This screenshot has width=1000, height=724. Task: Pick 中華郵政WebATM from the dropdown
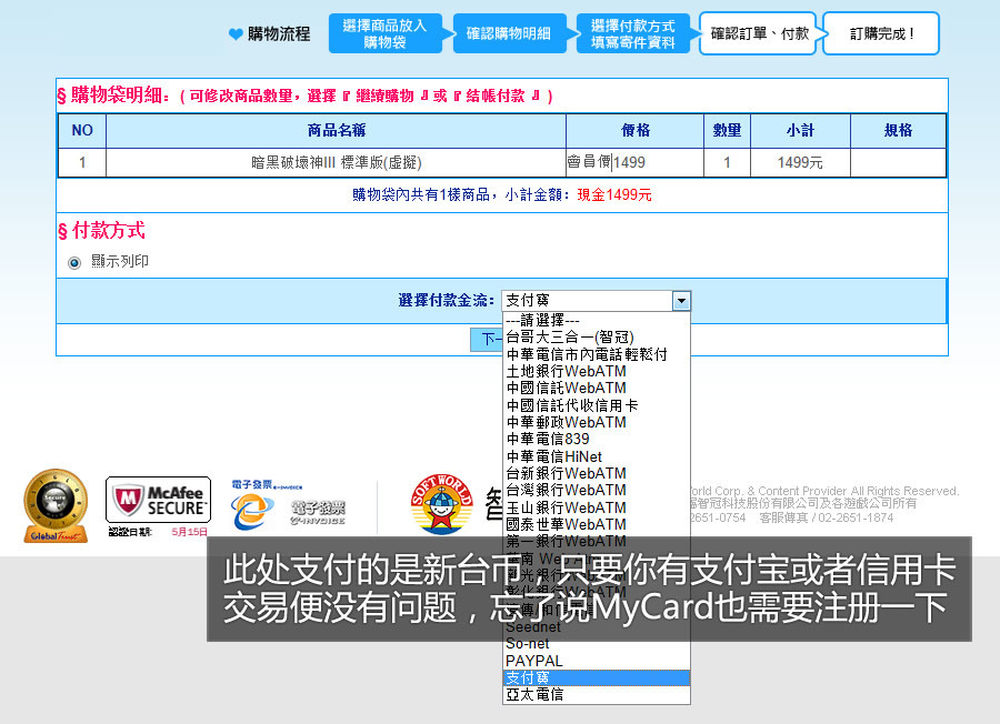coord(596,422)
